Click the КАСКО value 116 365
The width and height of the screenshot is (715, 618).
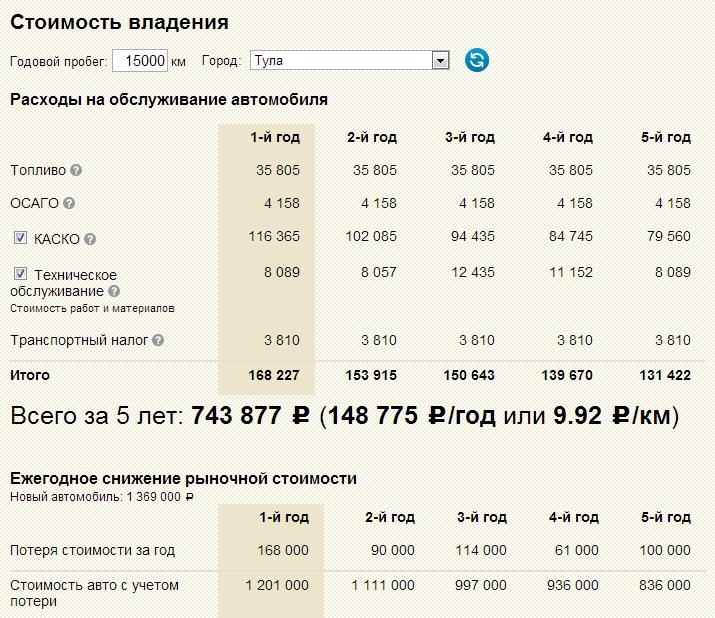point(274,236)
